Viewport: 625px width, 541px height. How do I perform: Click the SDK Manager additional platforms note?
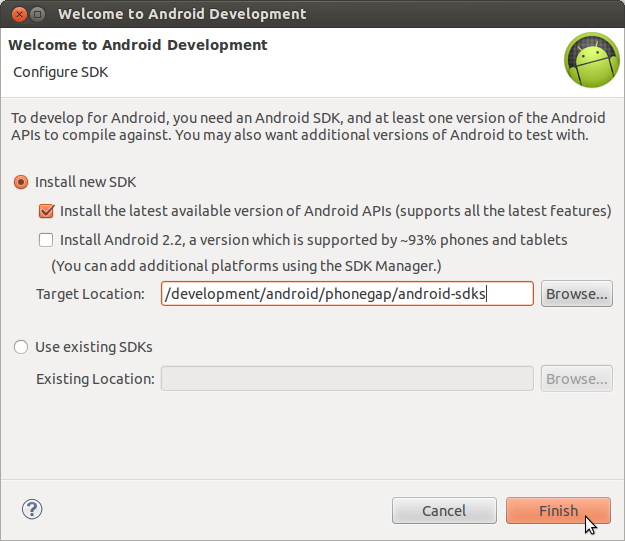(246, 266)
